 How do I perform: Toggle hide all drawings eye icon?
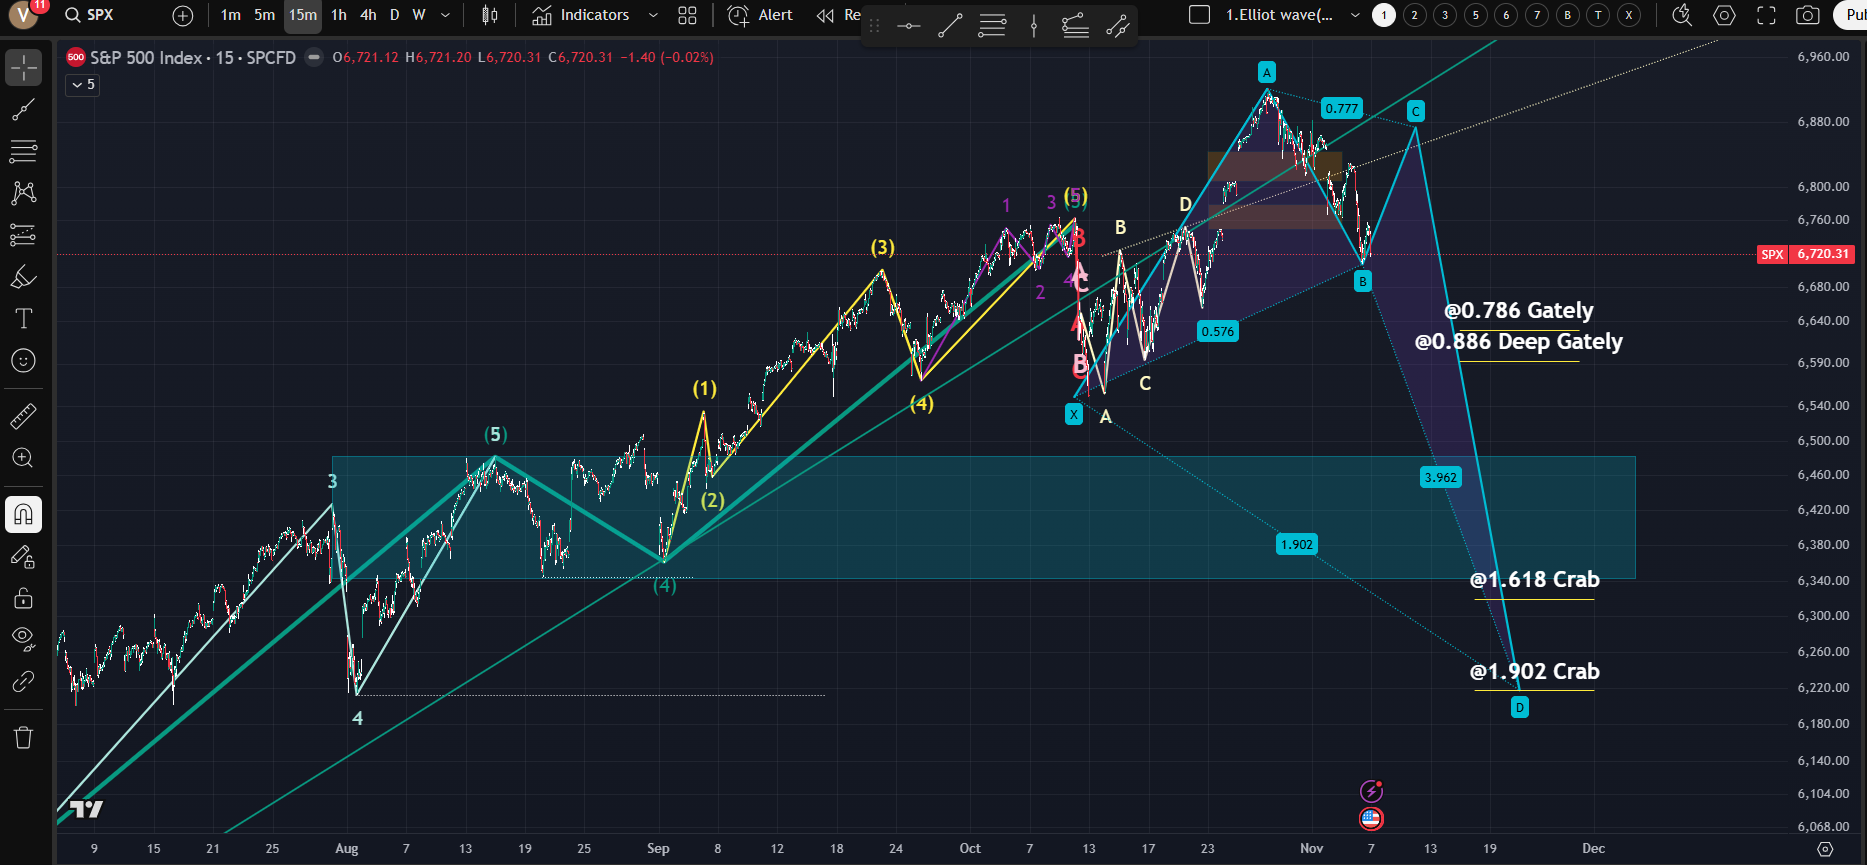(23, 638)
